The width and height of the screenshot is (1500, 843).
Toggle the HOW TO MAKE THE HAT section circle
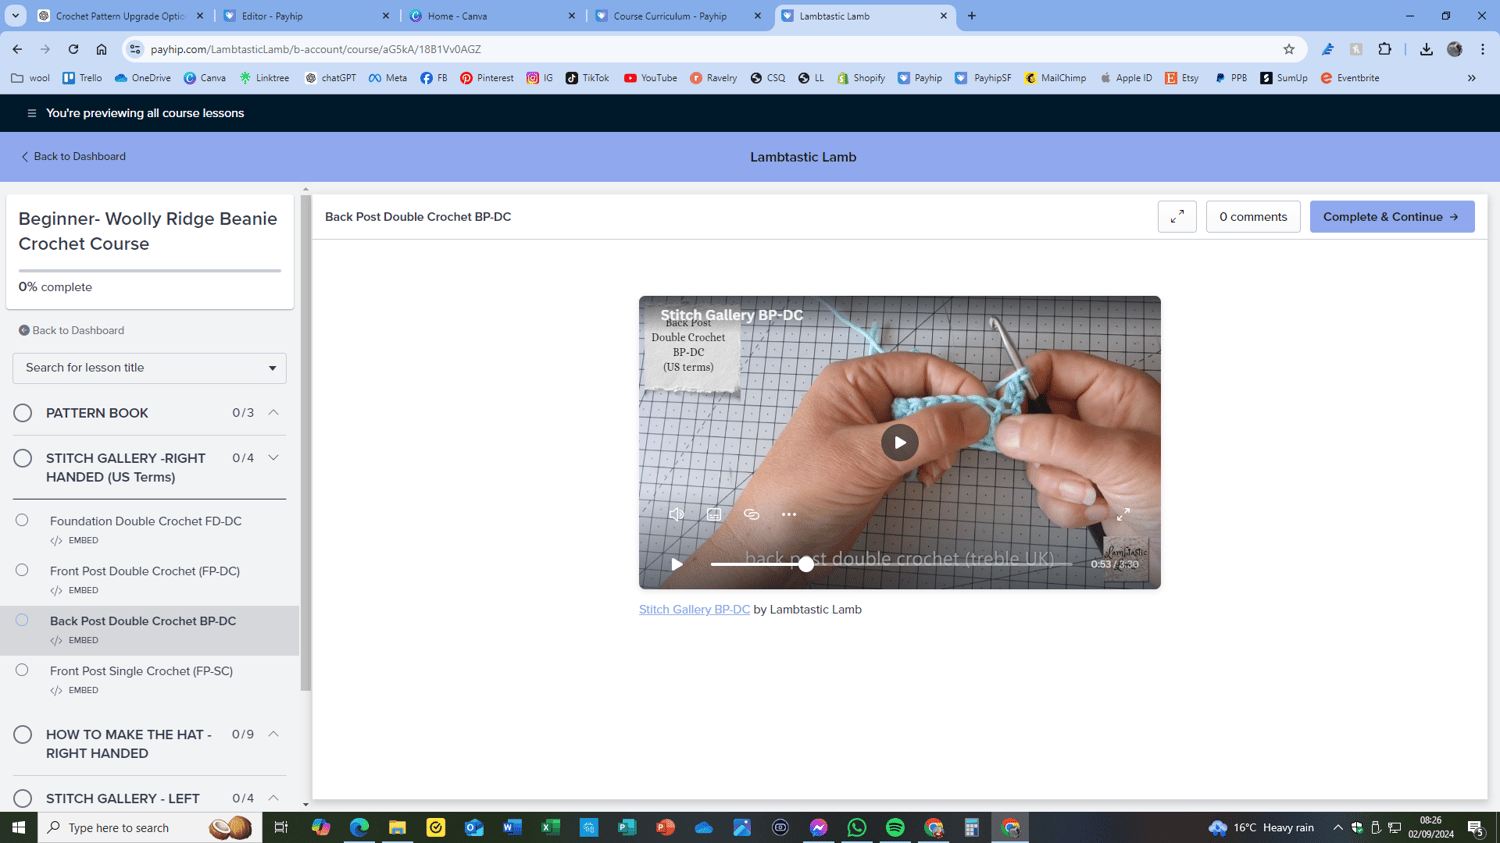pyautogui.click(x=23, y=735)
